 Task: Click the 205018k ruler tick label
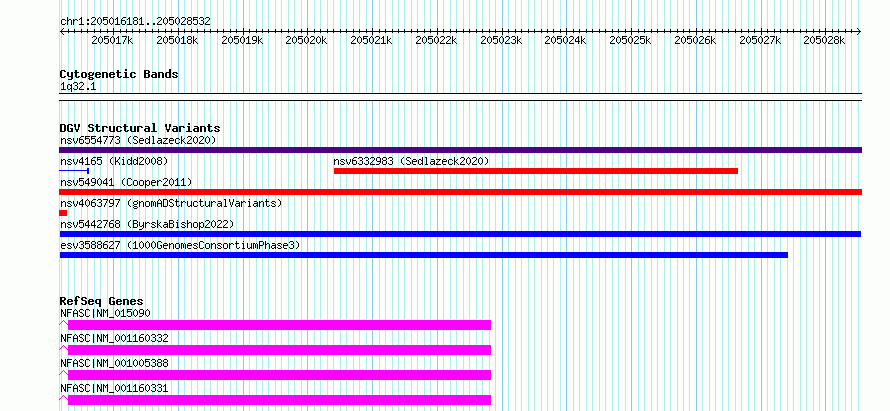177,40
